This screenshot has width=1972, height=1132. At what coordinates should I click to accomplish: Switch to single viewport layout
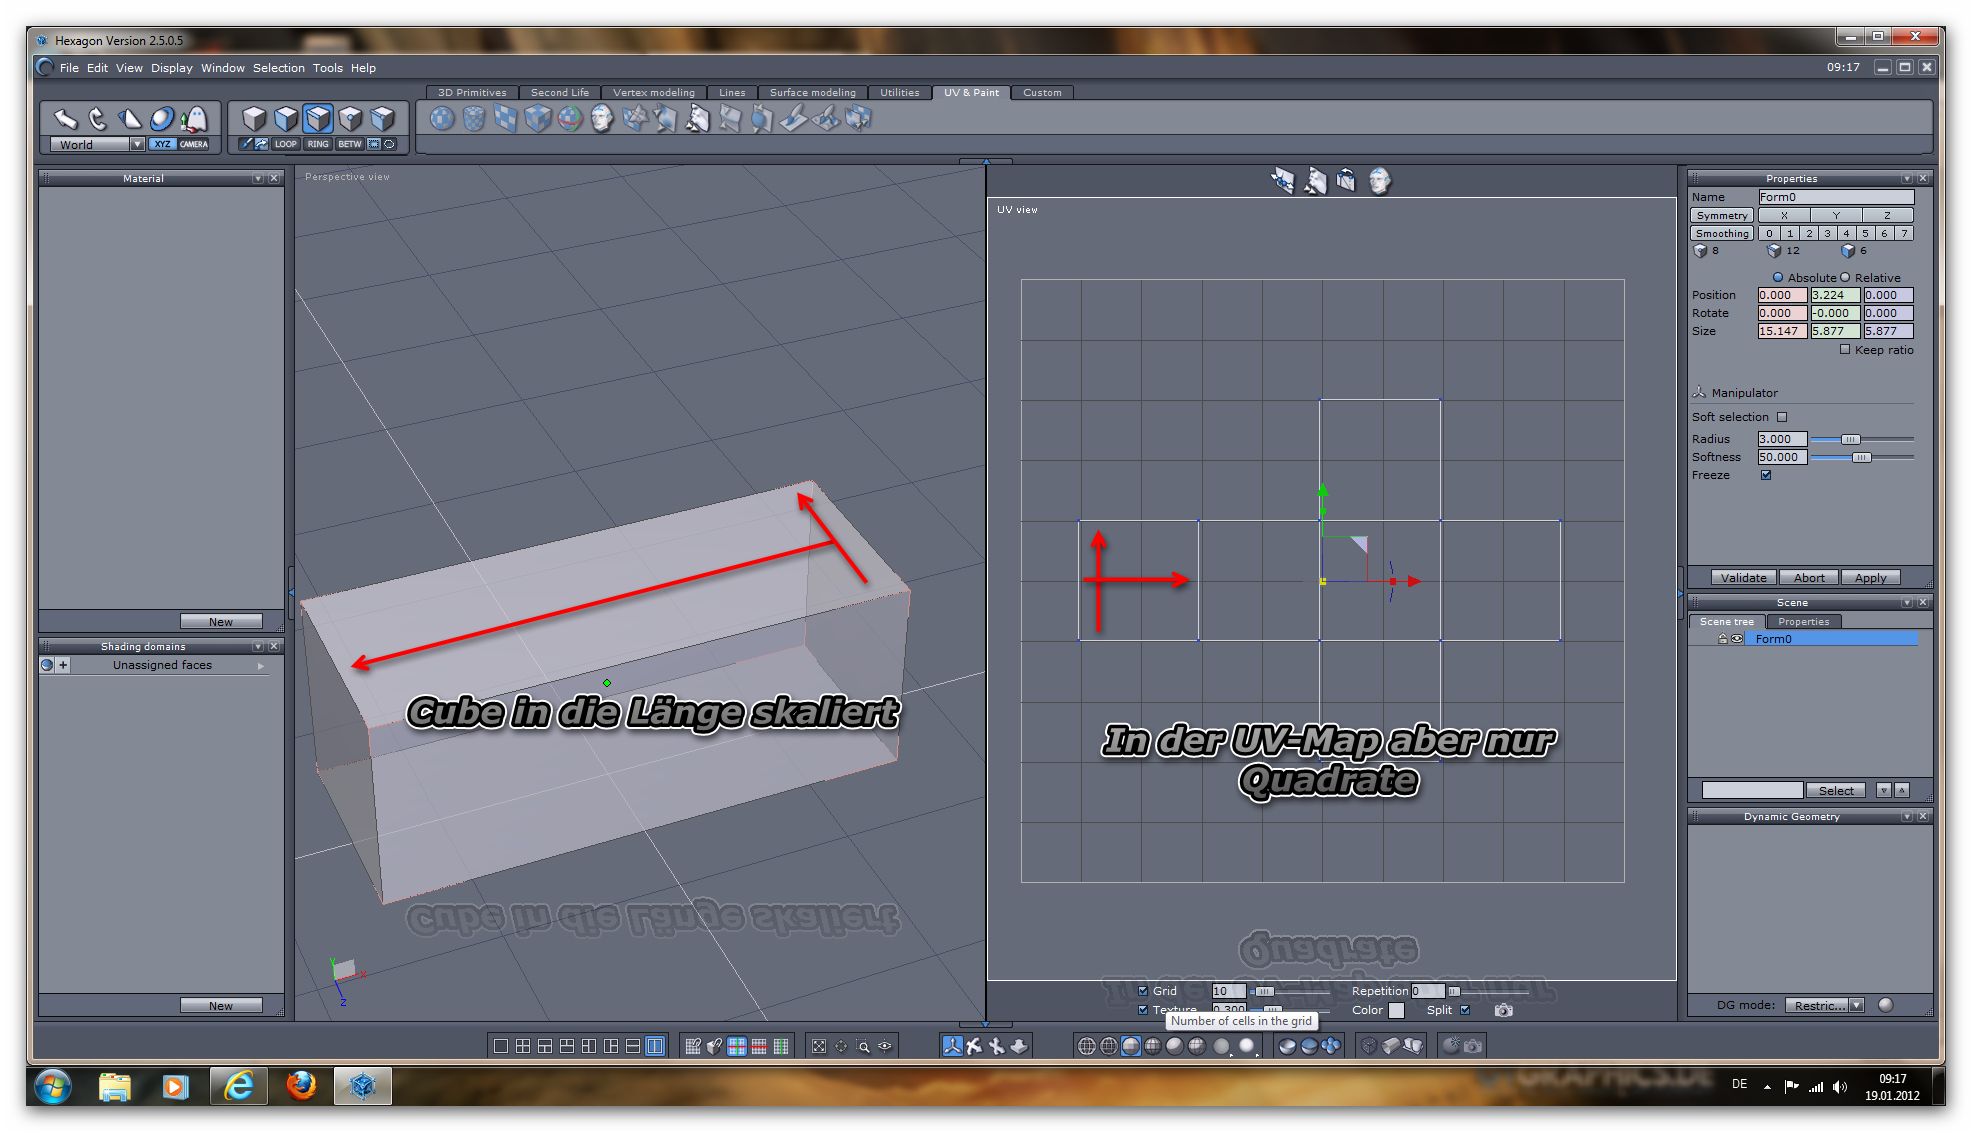[x=500, y=1046]
